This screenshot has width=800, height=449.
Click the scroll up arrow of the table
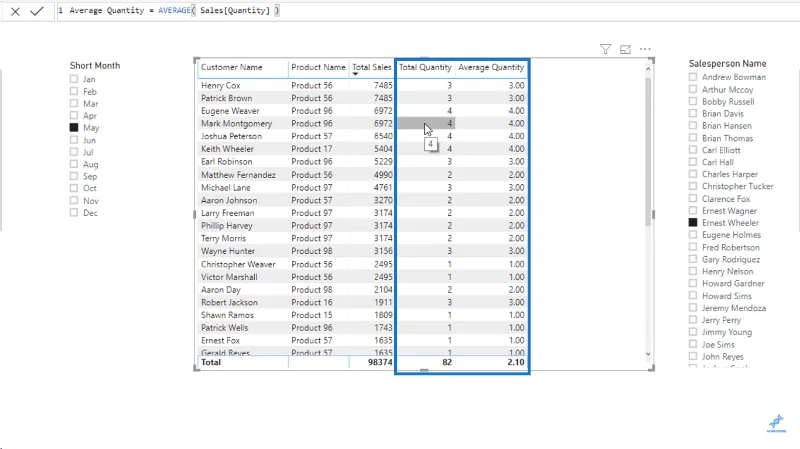tap(648, 68)
